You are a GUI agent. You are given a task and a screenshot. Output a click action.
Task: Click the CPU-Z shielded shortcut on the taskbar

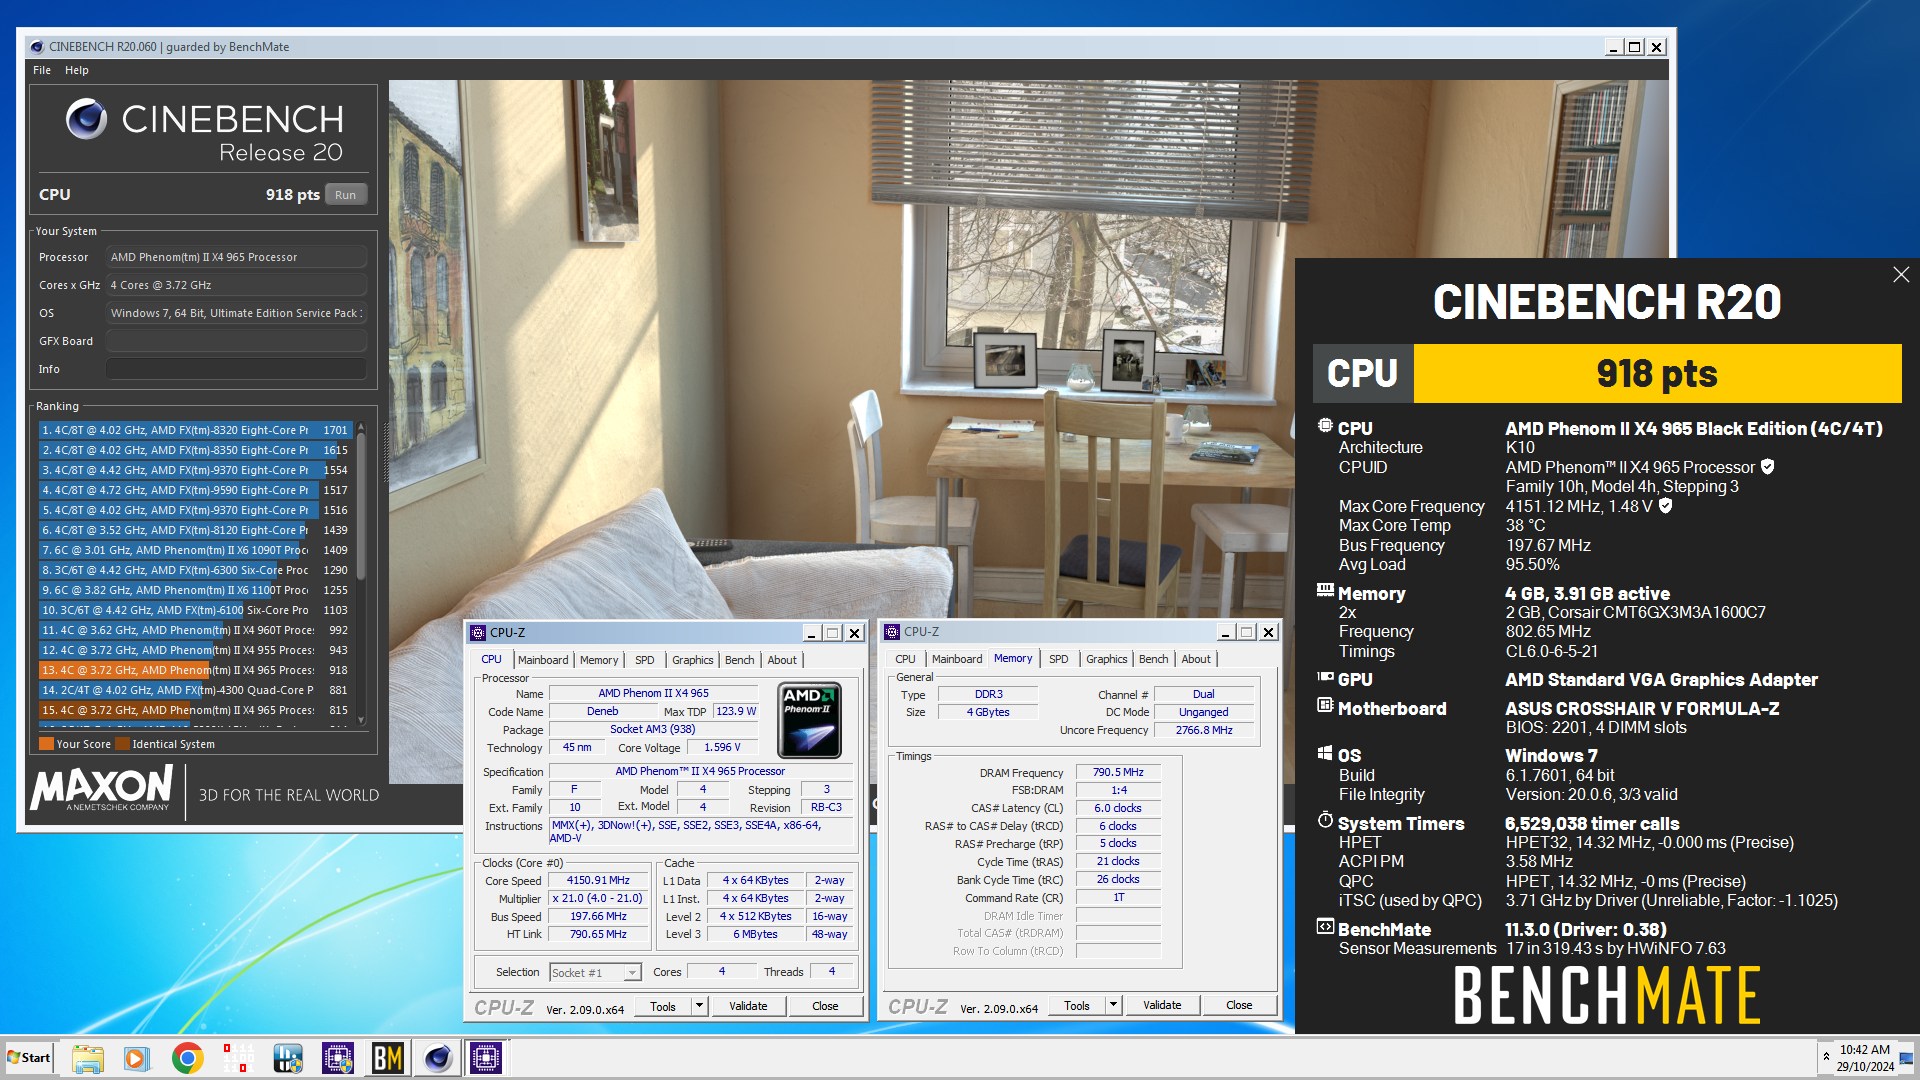click(338, 1058)
